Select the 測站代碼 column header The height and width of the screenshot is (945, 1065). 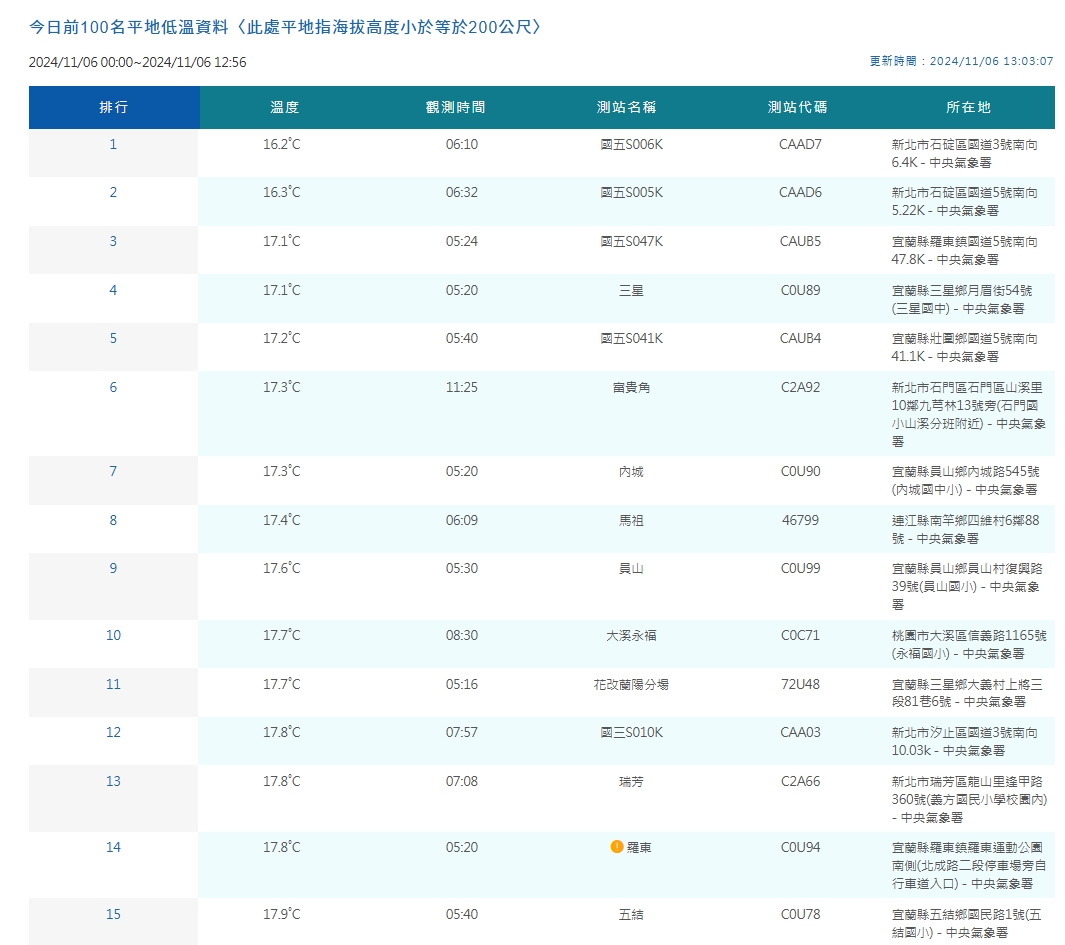click(797, 107)
